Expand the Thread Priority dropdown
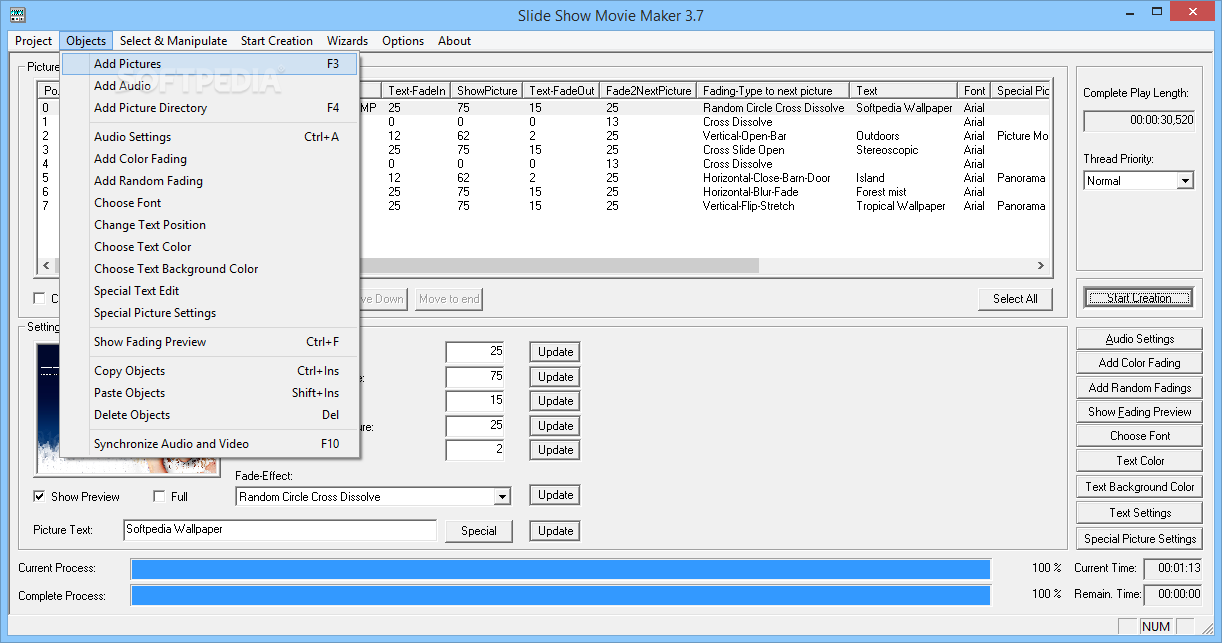Image resolution: width=1222 pixels, height=643 pixels. [1185, 181]
